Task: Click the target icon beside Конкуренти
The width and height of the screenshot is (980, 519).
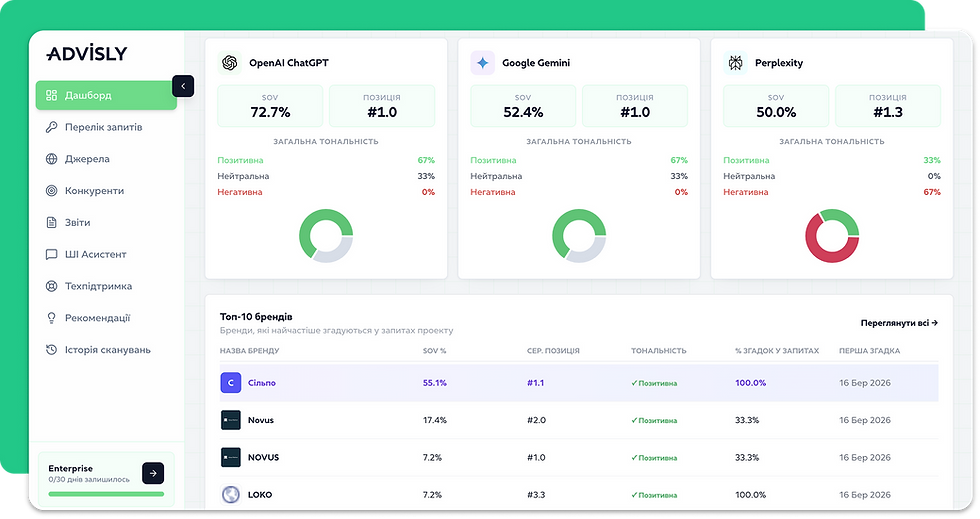Action: point(52,191)
